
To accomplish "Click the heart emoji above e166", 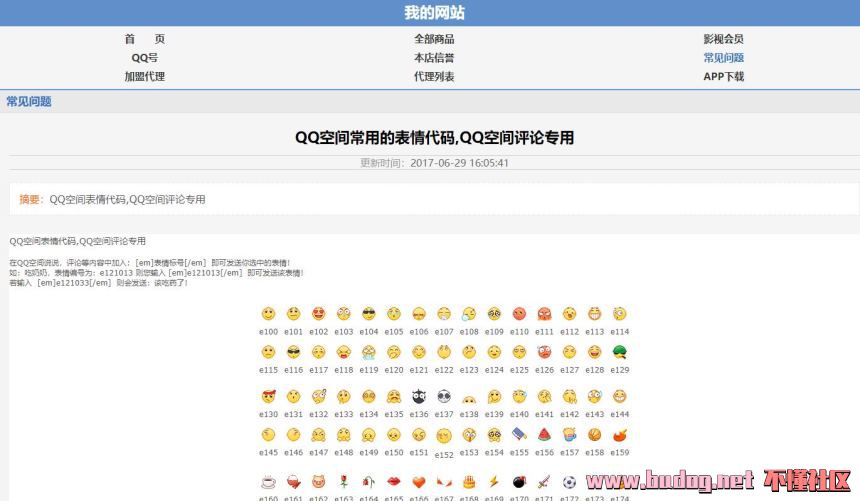I will [x=419, y=482].
